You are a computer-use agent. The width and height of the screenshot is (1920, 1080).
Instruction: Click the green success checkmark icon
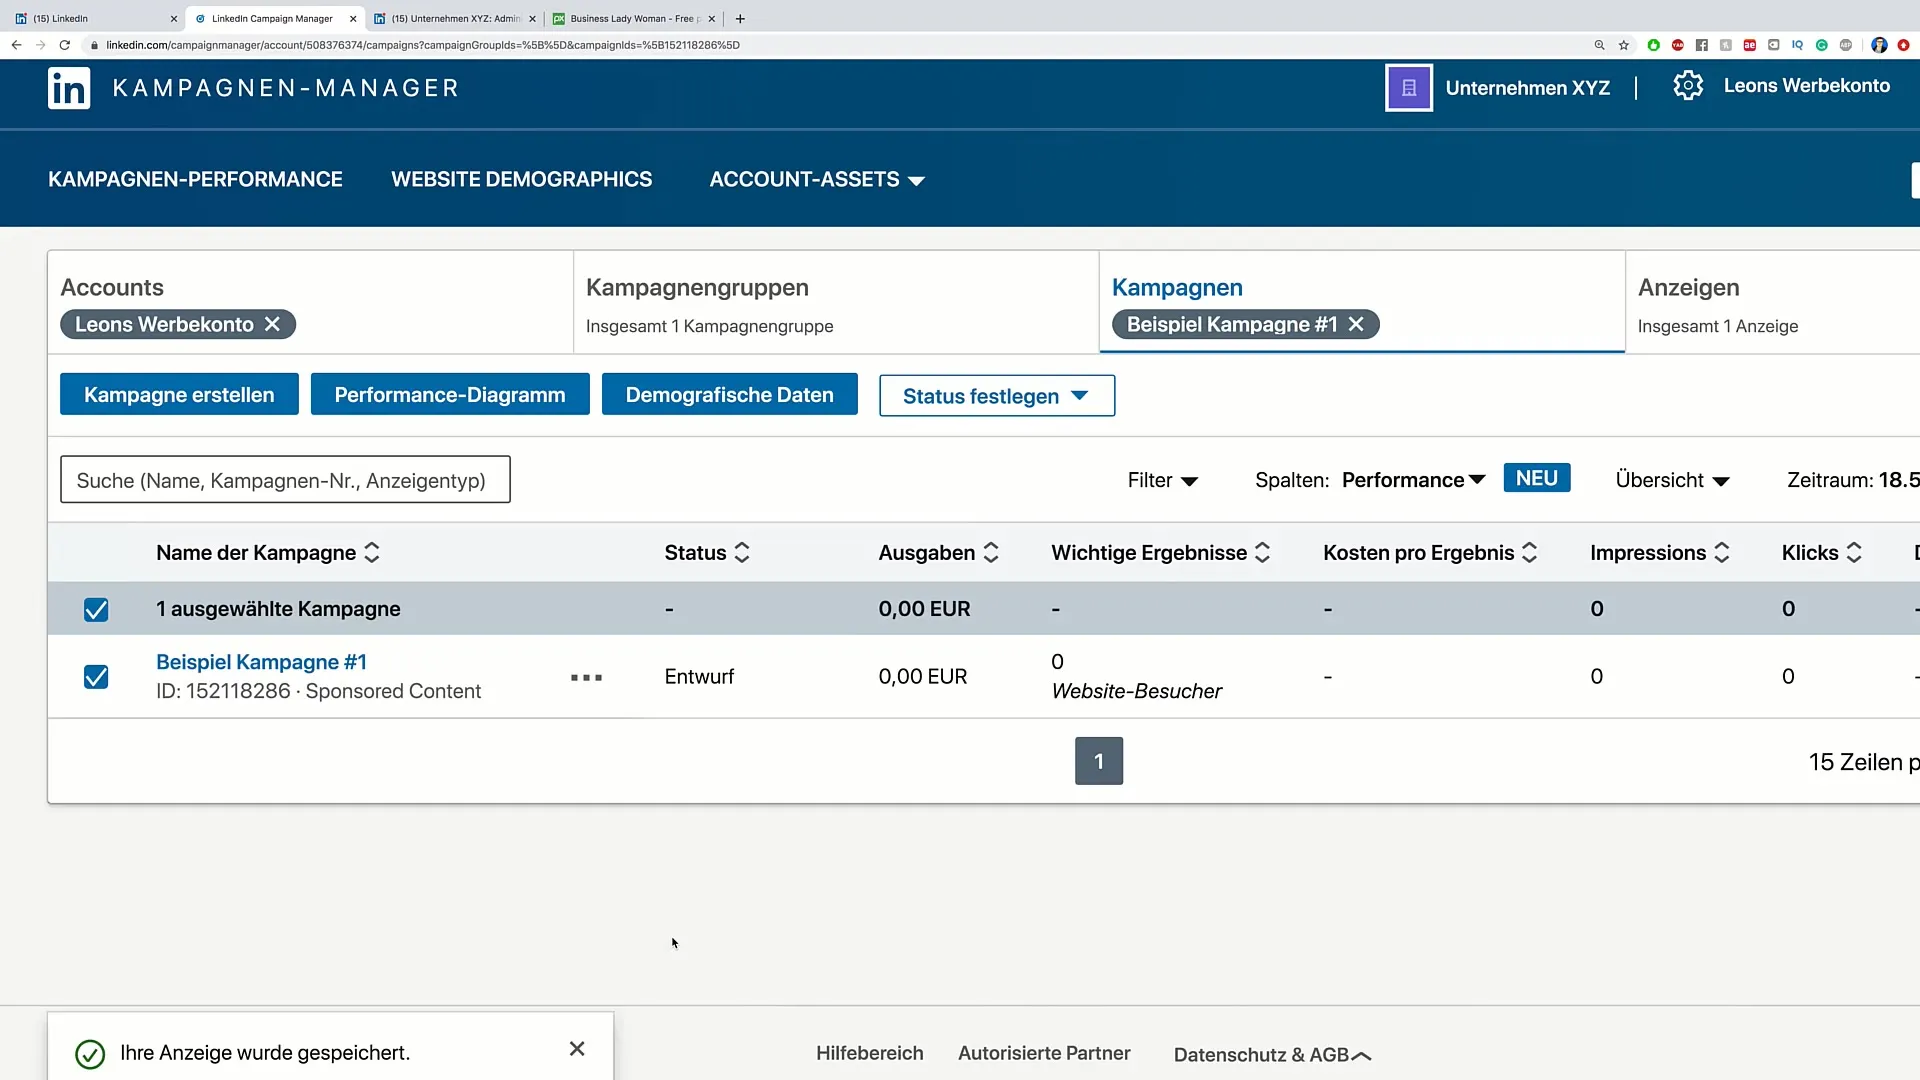pos(90,1054)
